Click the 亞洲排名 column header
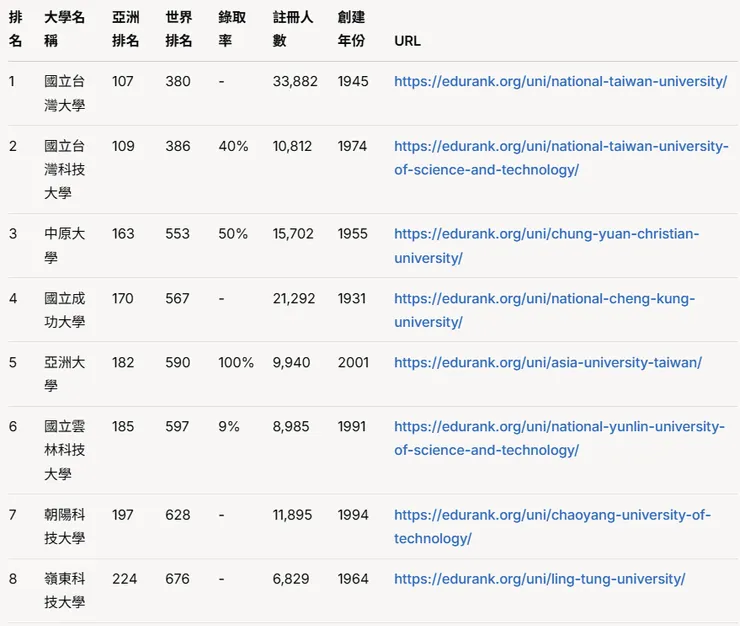 [x=126, y=29]
